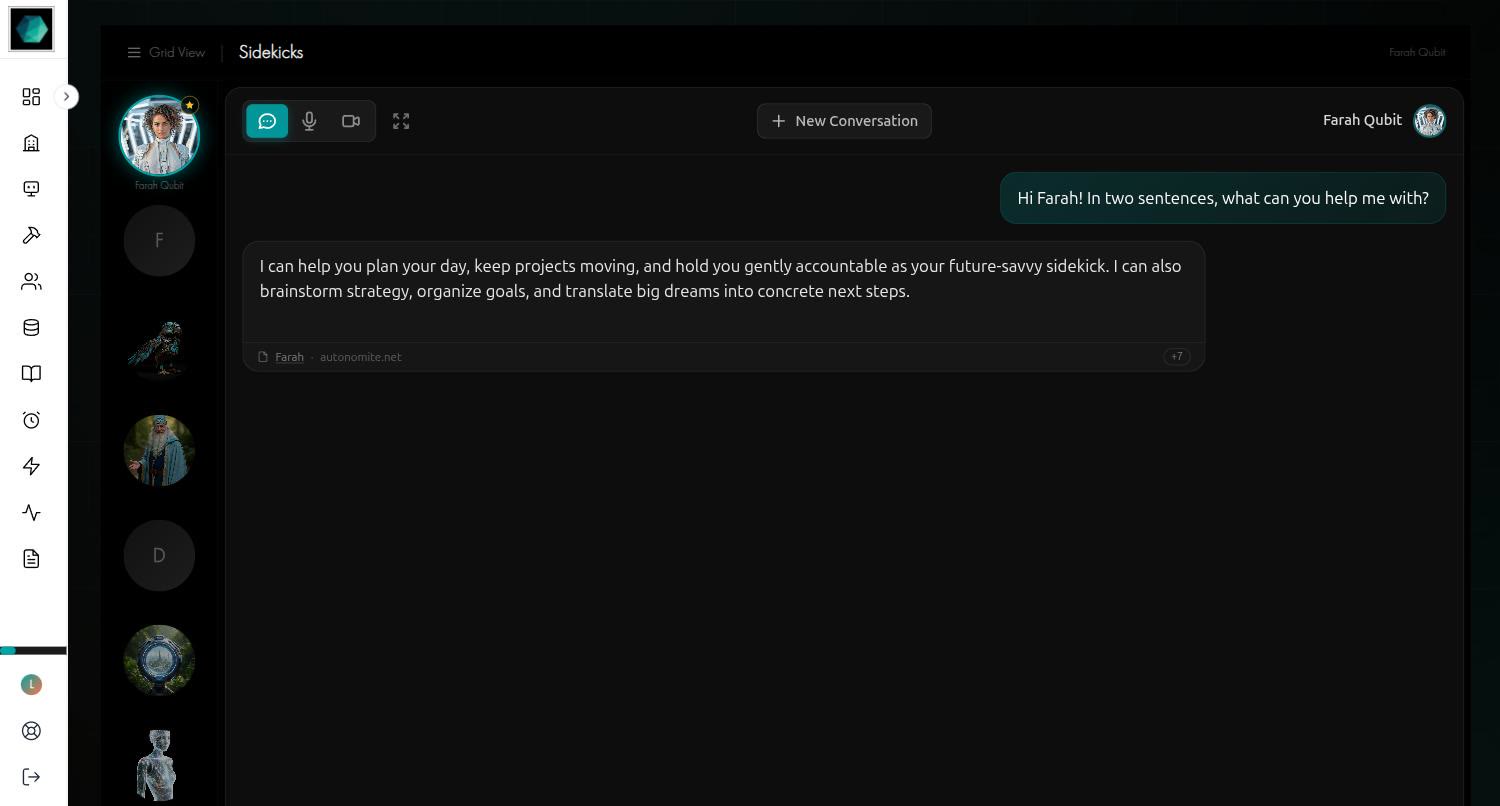Click the hexagon app logo
1500x806 pixels.
tap(31, 28)
